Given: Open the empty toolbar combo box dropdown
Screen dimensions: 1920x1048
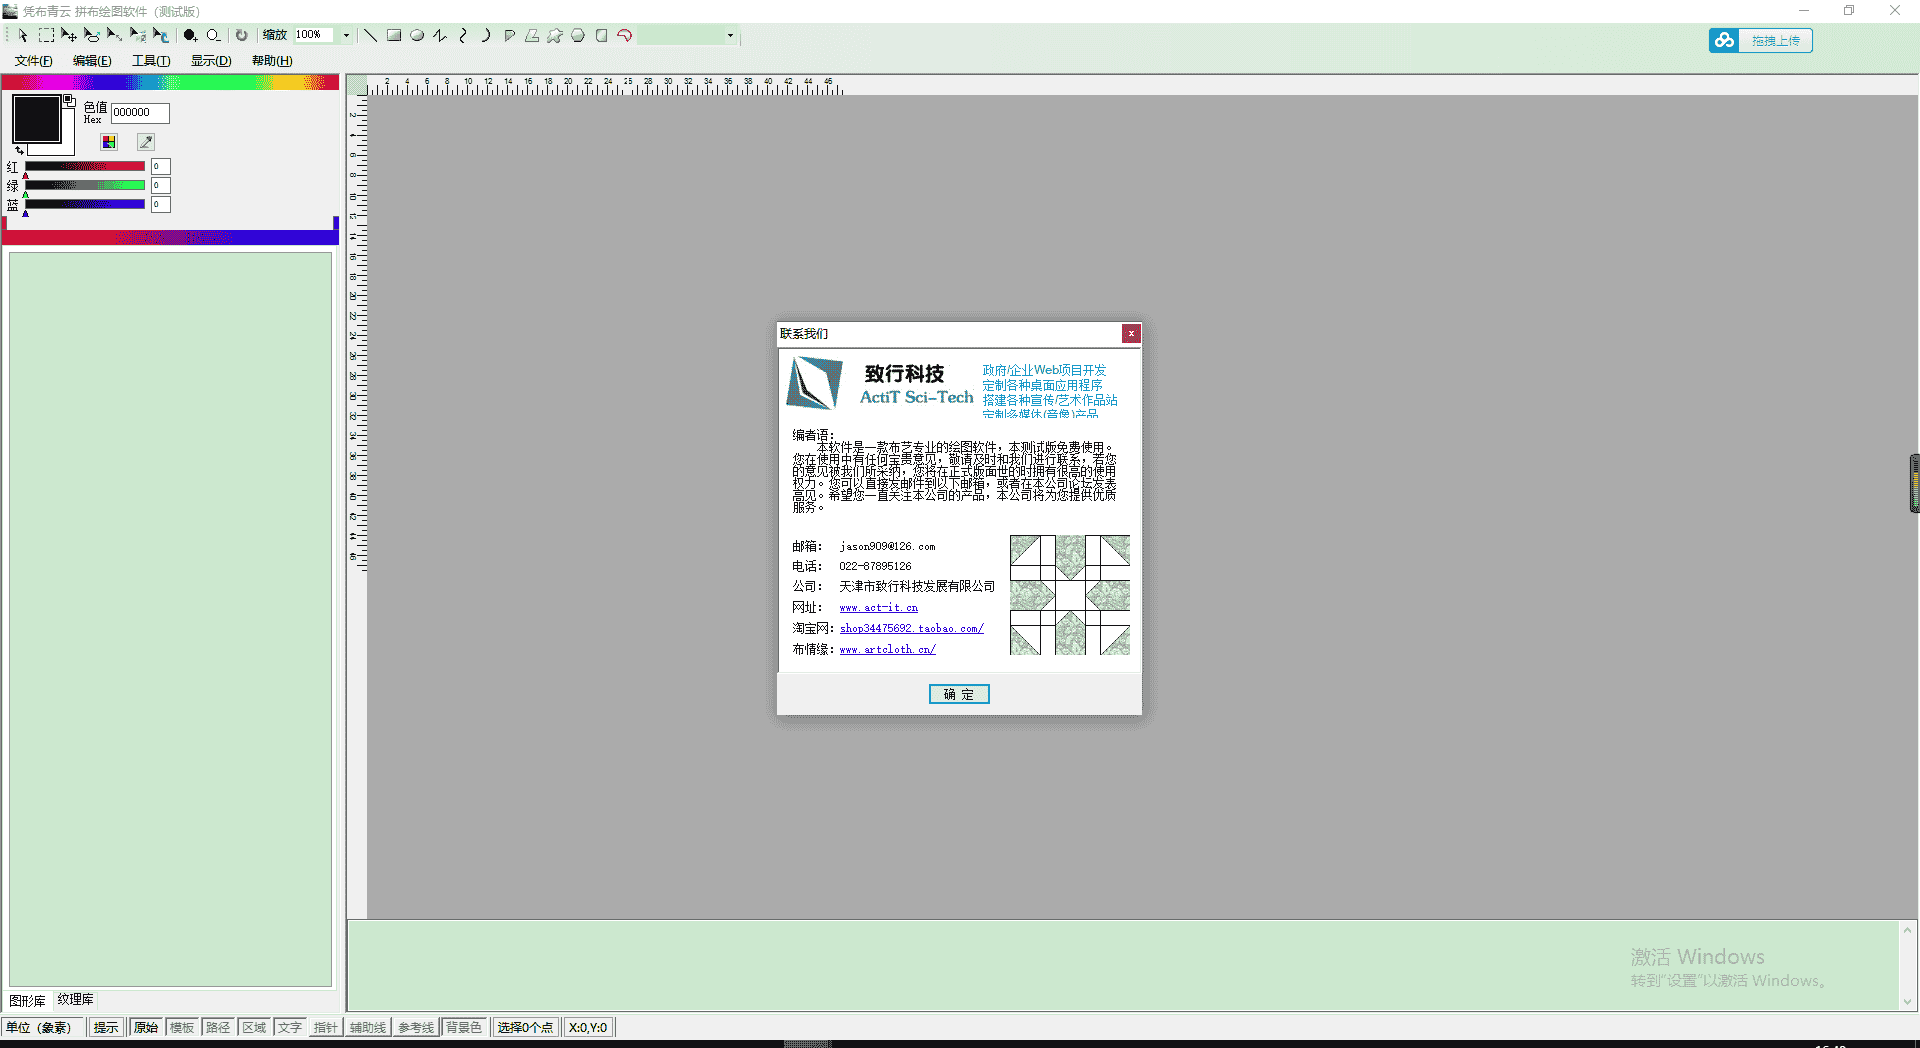Looking at the screenshot, I should tap(730, 36).
